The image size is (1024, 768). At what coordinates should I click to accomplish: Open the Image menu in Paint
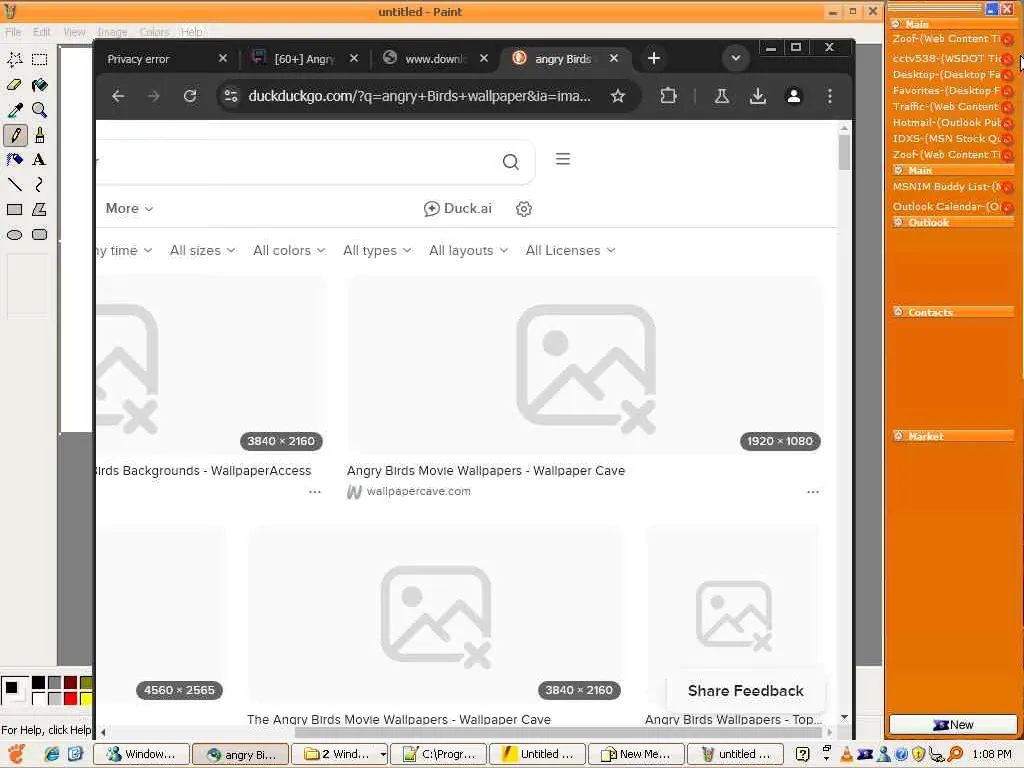pos(112,32)
